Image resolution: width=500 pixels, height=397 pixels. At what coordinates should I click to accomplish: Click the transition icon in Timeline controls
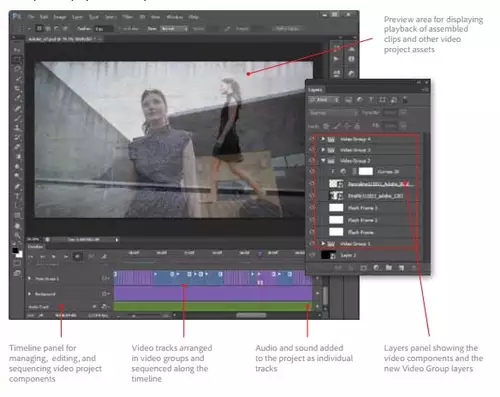[x=104, y=256]
